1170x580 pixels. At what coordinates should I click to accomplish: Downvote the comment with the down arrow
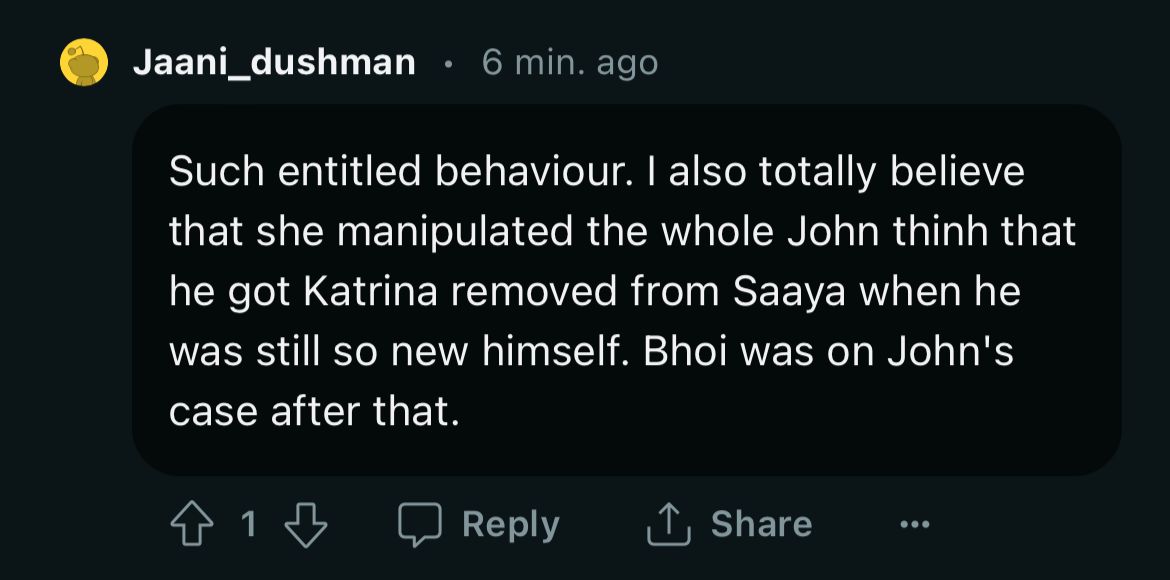click(306, 525)
